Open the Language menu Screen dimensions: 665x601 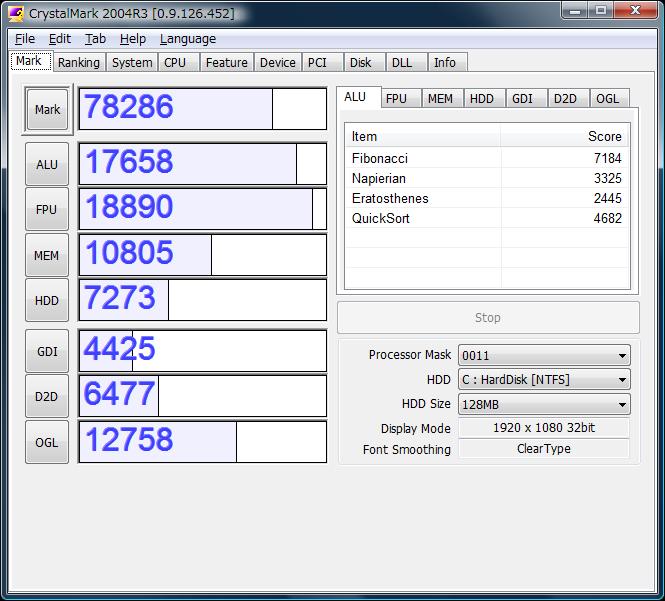[187, 38]
